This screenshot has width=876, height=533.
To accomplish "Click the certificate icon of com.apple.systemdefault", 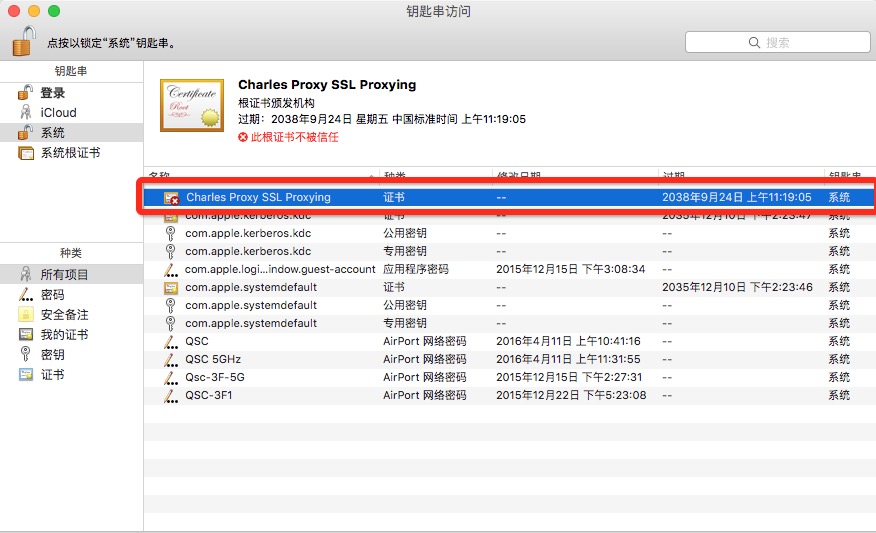I will click(170, 288).
